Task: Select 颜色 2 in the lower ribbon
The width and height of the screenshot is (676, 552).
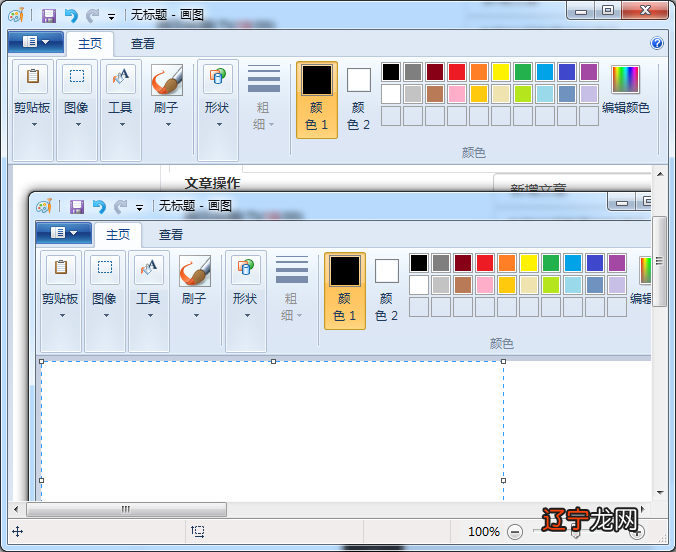Action: pos(386,290)
